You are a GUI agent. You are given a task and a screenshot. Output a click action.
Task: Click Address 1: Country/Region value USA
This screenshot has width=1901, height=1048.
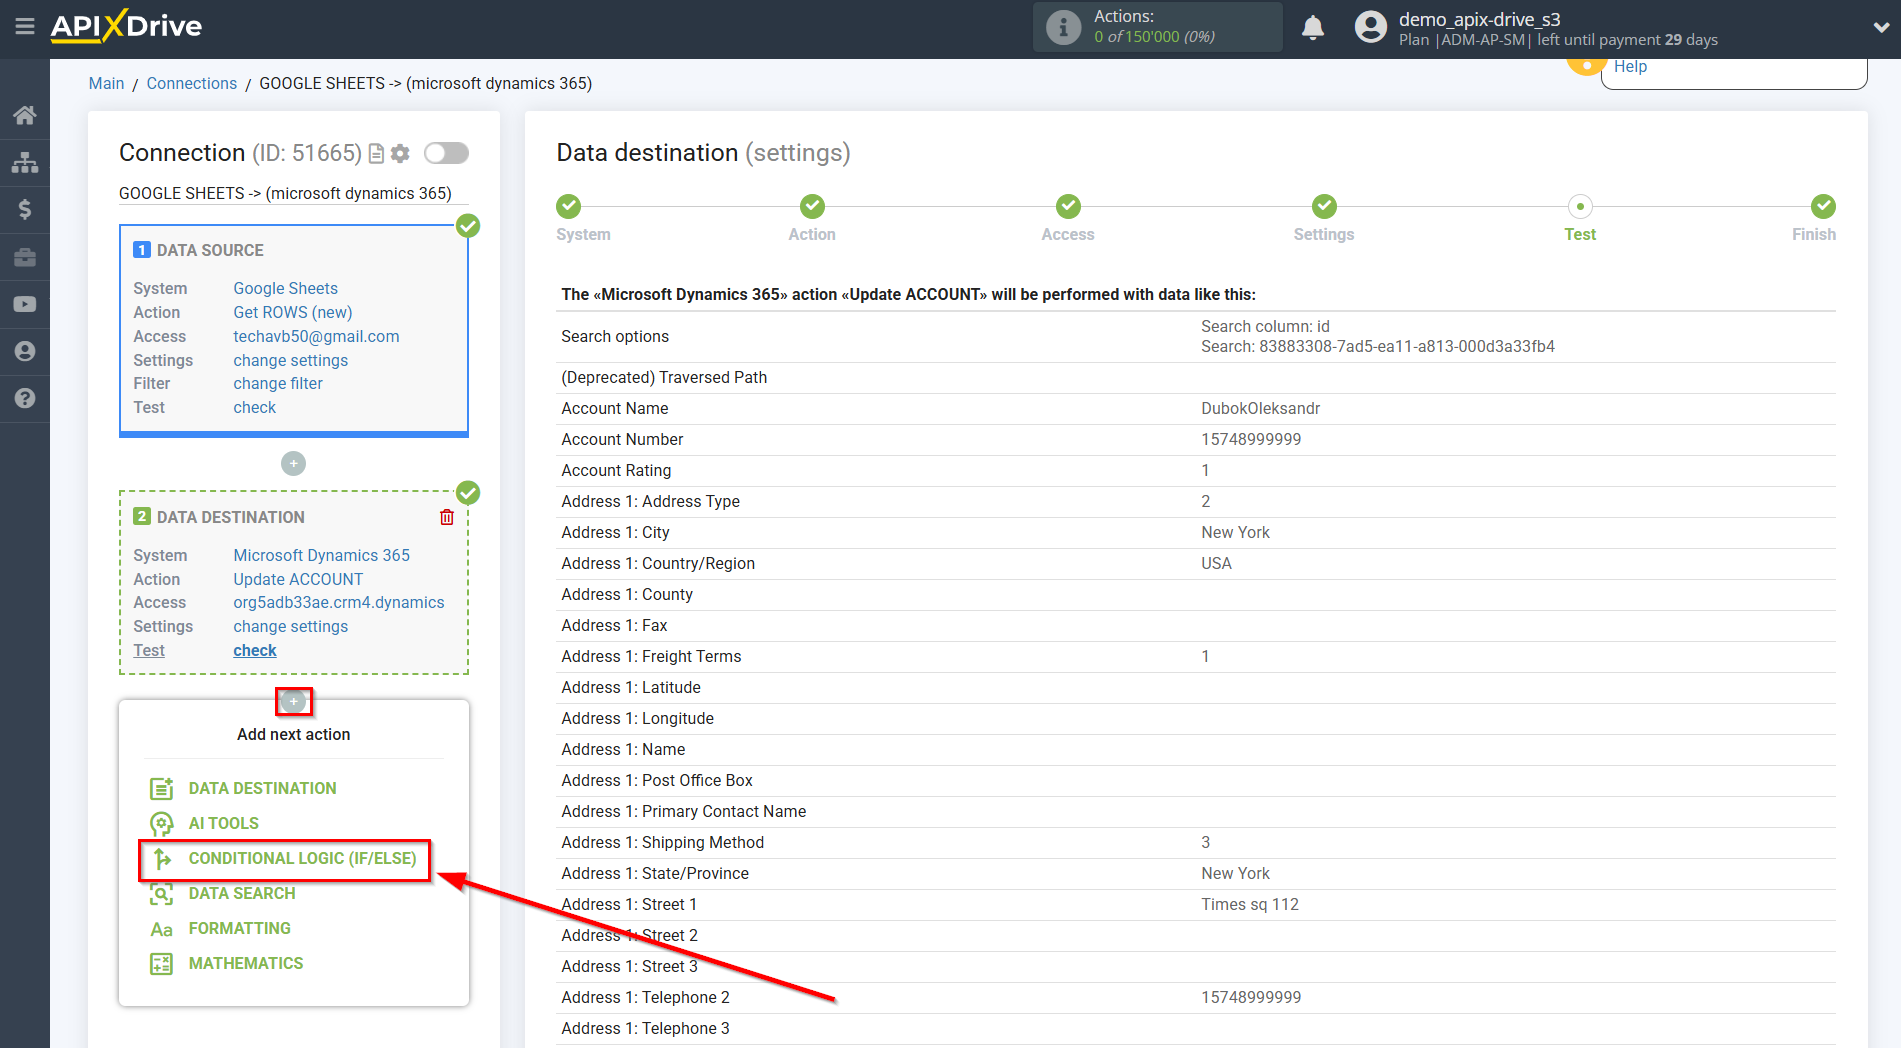[x=1216, y=563]
